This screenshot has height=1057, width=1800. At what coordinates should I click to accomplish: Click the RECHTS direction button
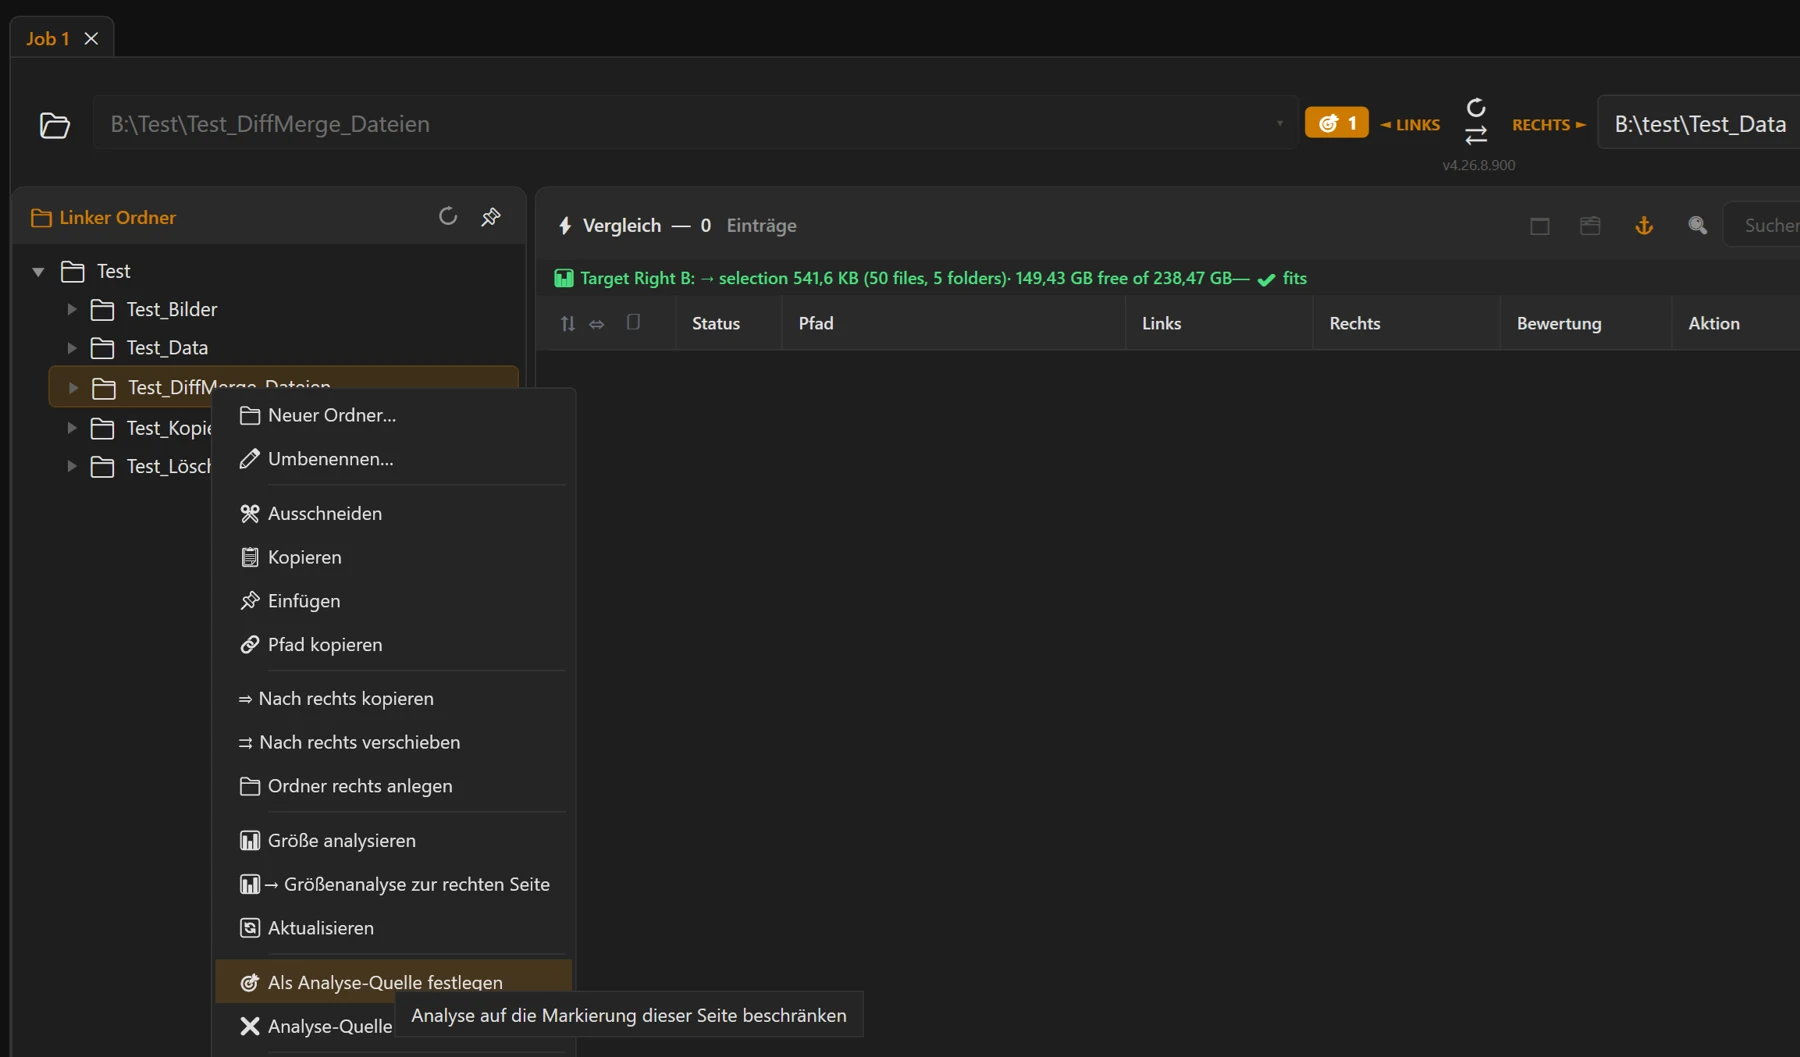coord(1548,124)
